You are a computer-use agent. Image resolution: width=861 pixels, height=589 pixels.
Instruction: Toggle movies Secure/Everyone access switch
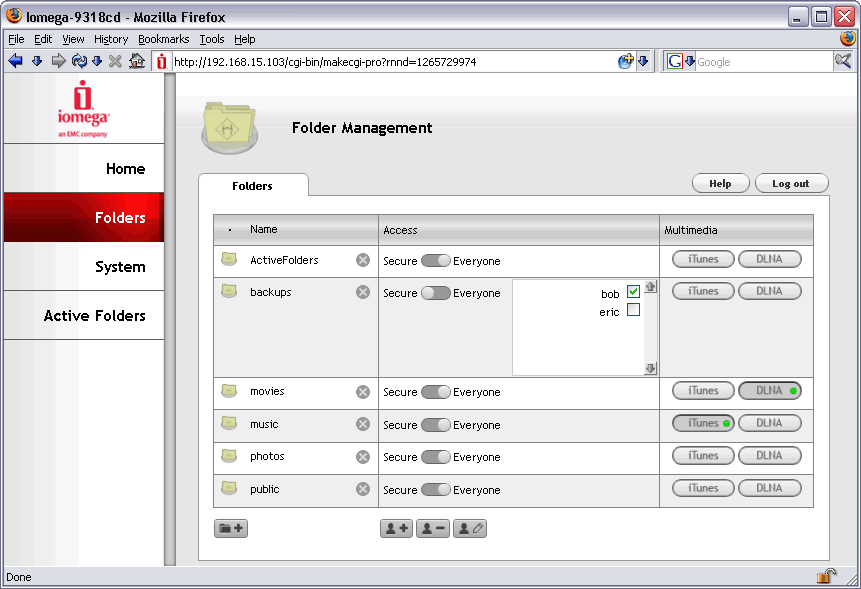[435, 392]
